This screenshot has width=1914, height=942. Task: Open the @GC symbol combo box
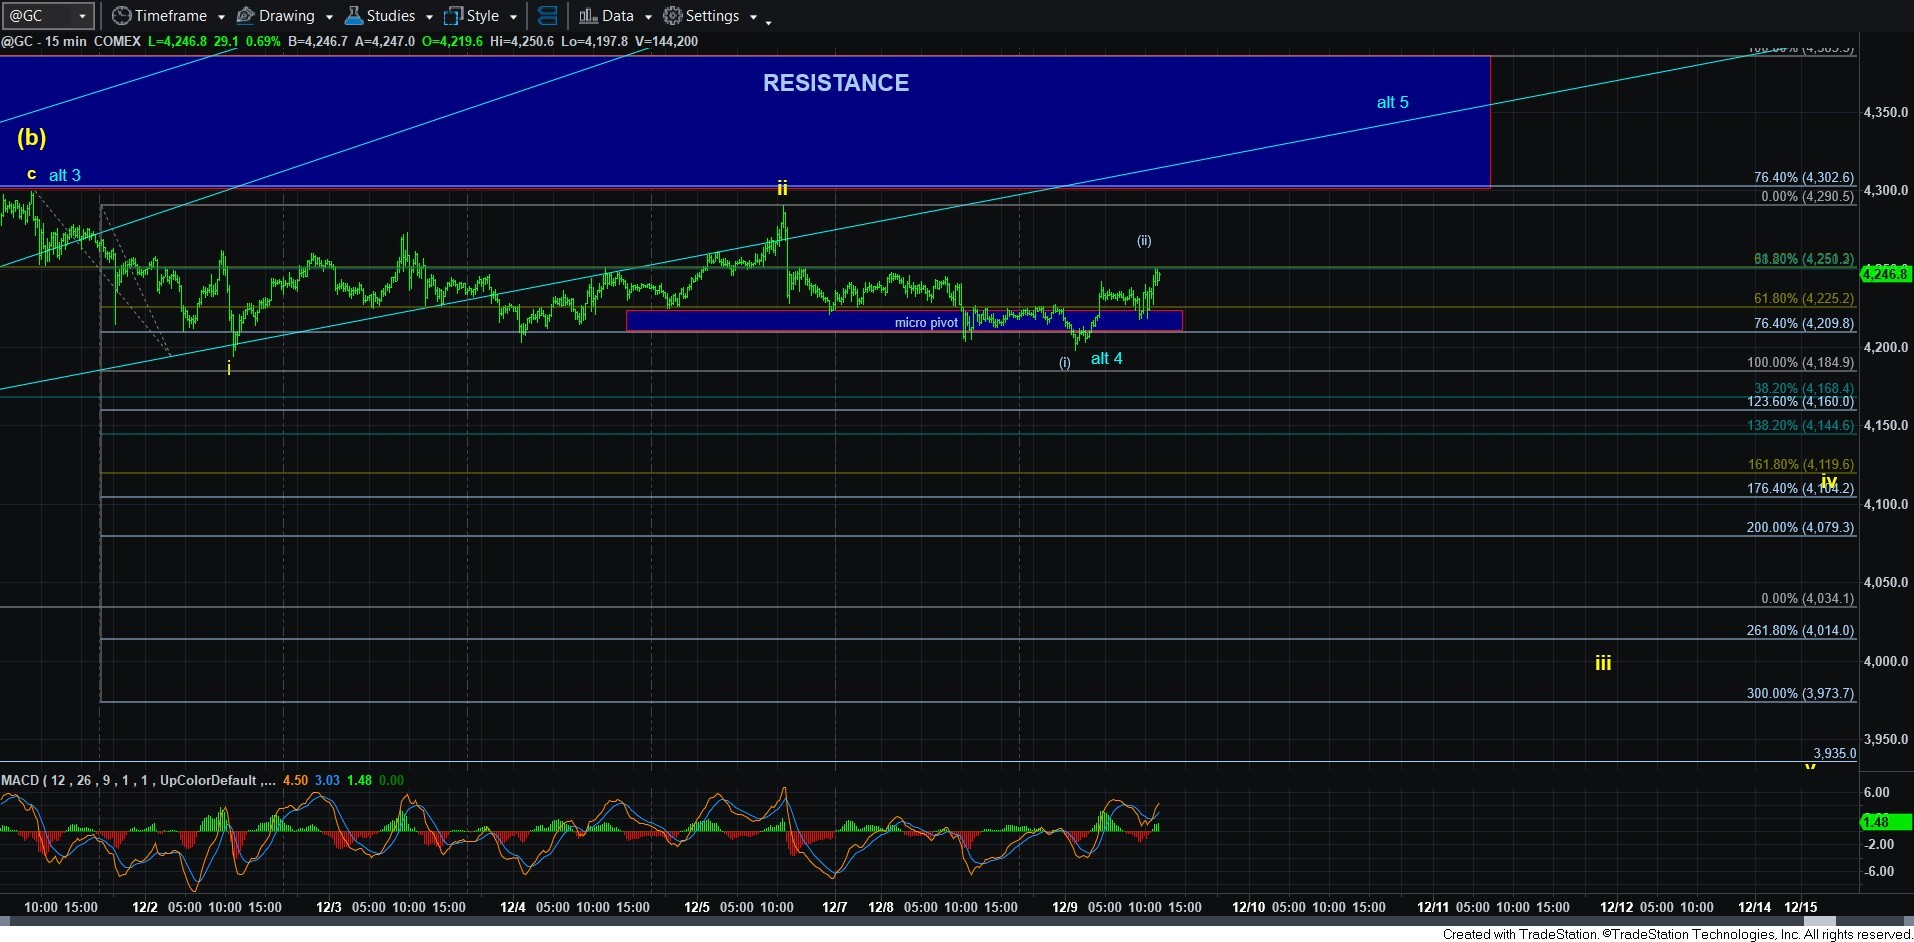(48, 16)
